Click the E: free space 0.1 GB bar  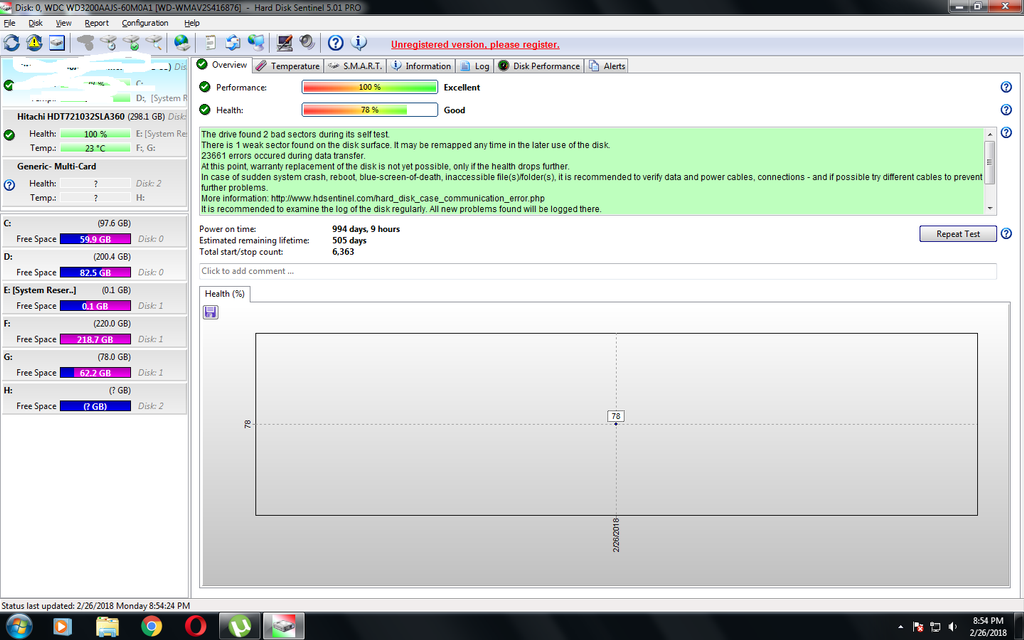point(95,306)
